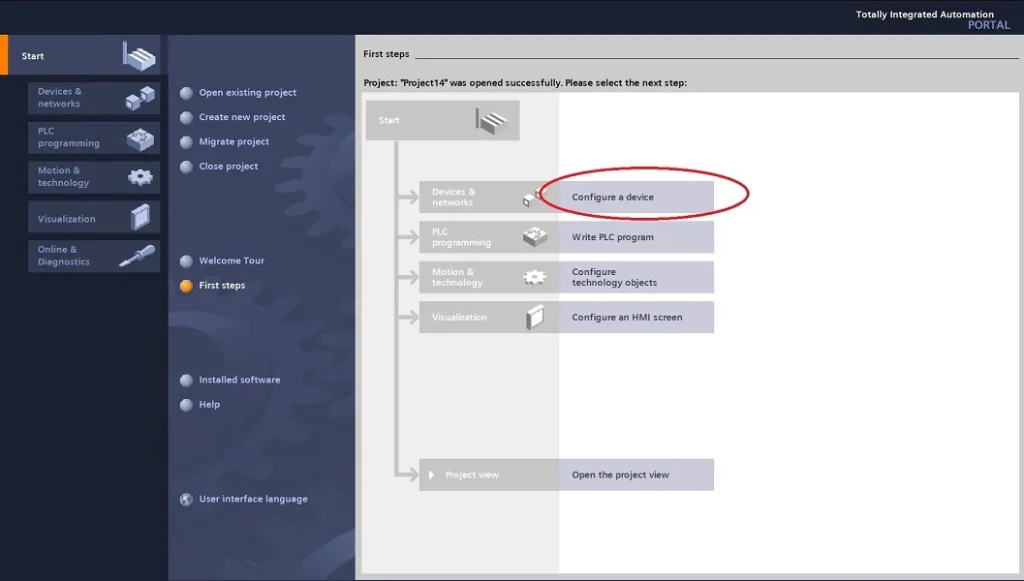The width and height of the screenshot is (1024, 581).
Task: Click Configure a device link
Action: (613, 197)
